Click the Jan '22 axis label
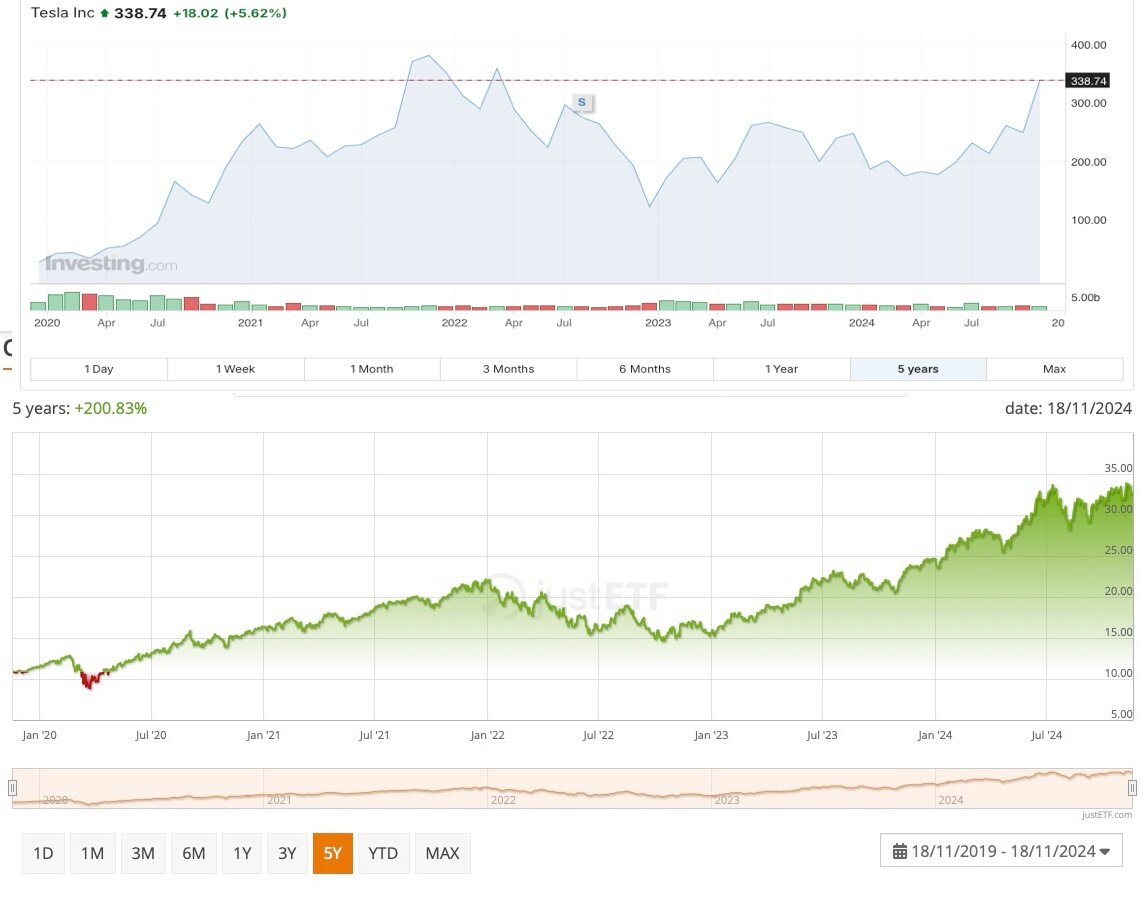Image resolution: width=1143 pixels, height=900 pixels. click(488, 735)
